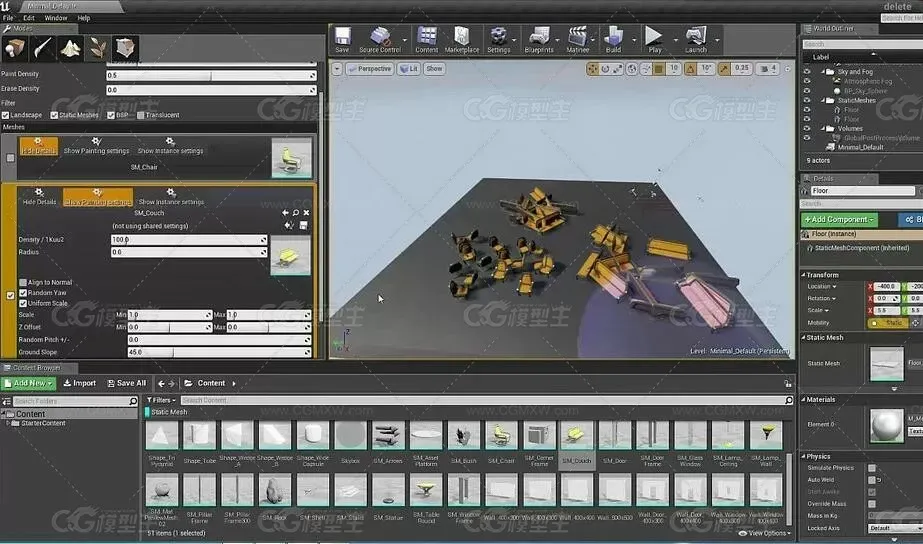This screenshot has height=544, width=923.
Task: Select StarterContent folder in tree
Action: tap(43, 423)
